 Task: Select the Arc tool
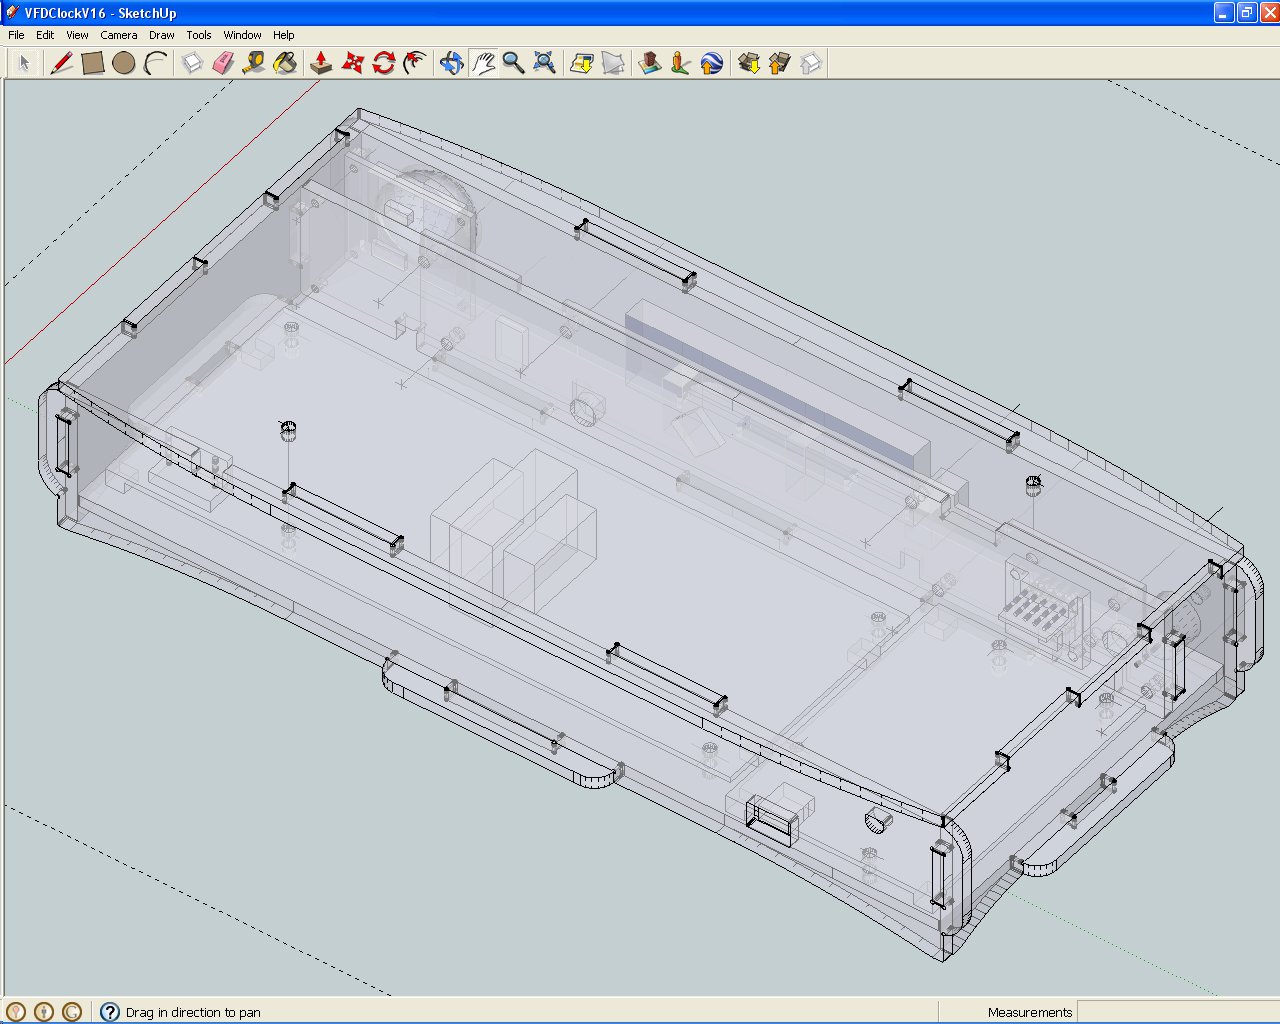155,64
